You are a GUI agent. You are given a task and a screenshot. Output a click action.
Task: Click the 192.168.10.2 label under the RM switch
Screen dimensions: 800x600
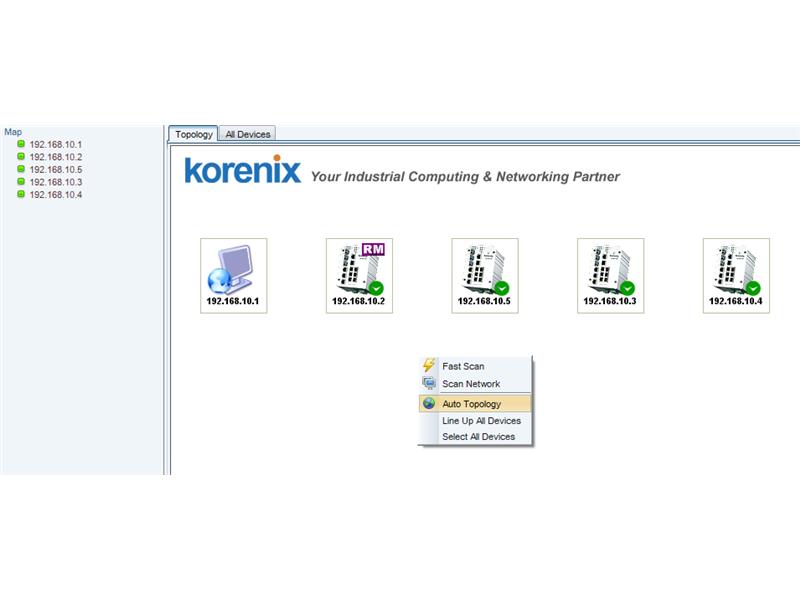(359, 301)
